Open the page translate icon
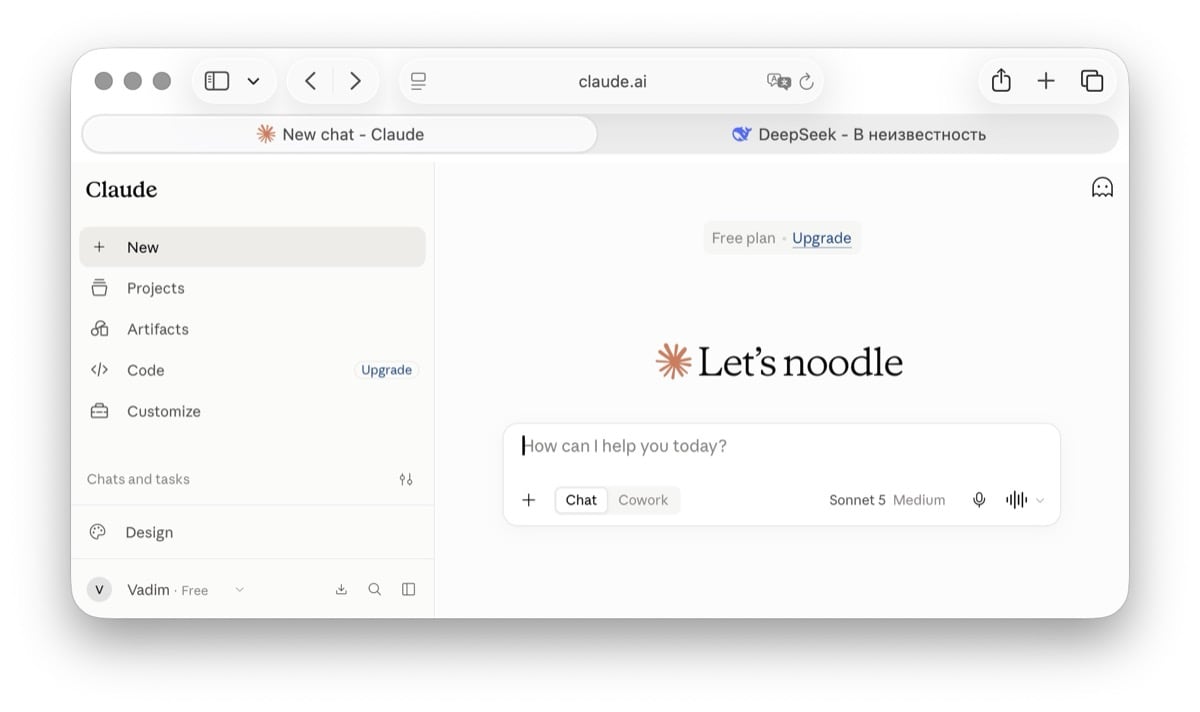Screen dimensions: 1200x712 pyautogui.click(x=778, y=82)
